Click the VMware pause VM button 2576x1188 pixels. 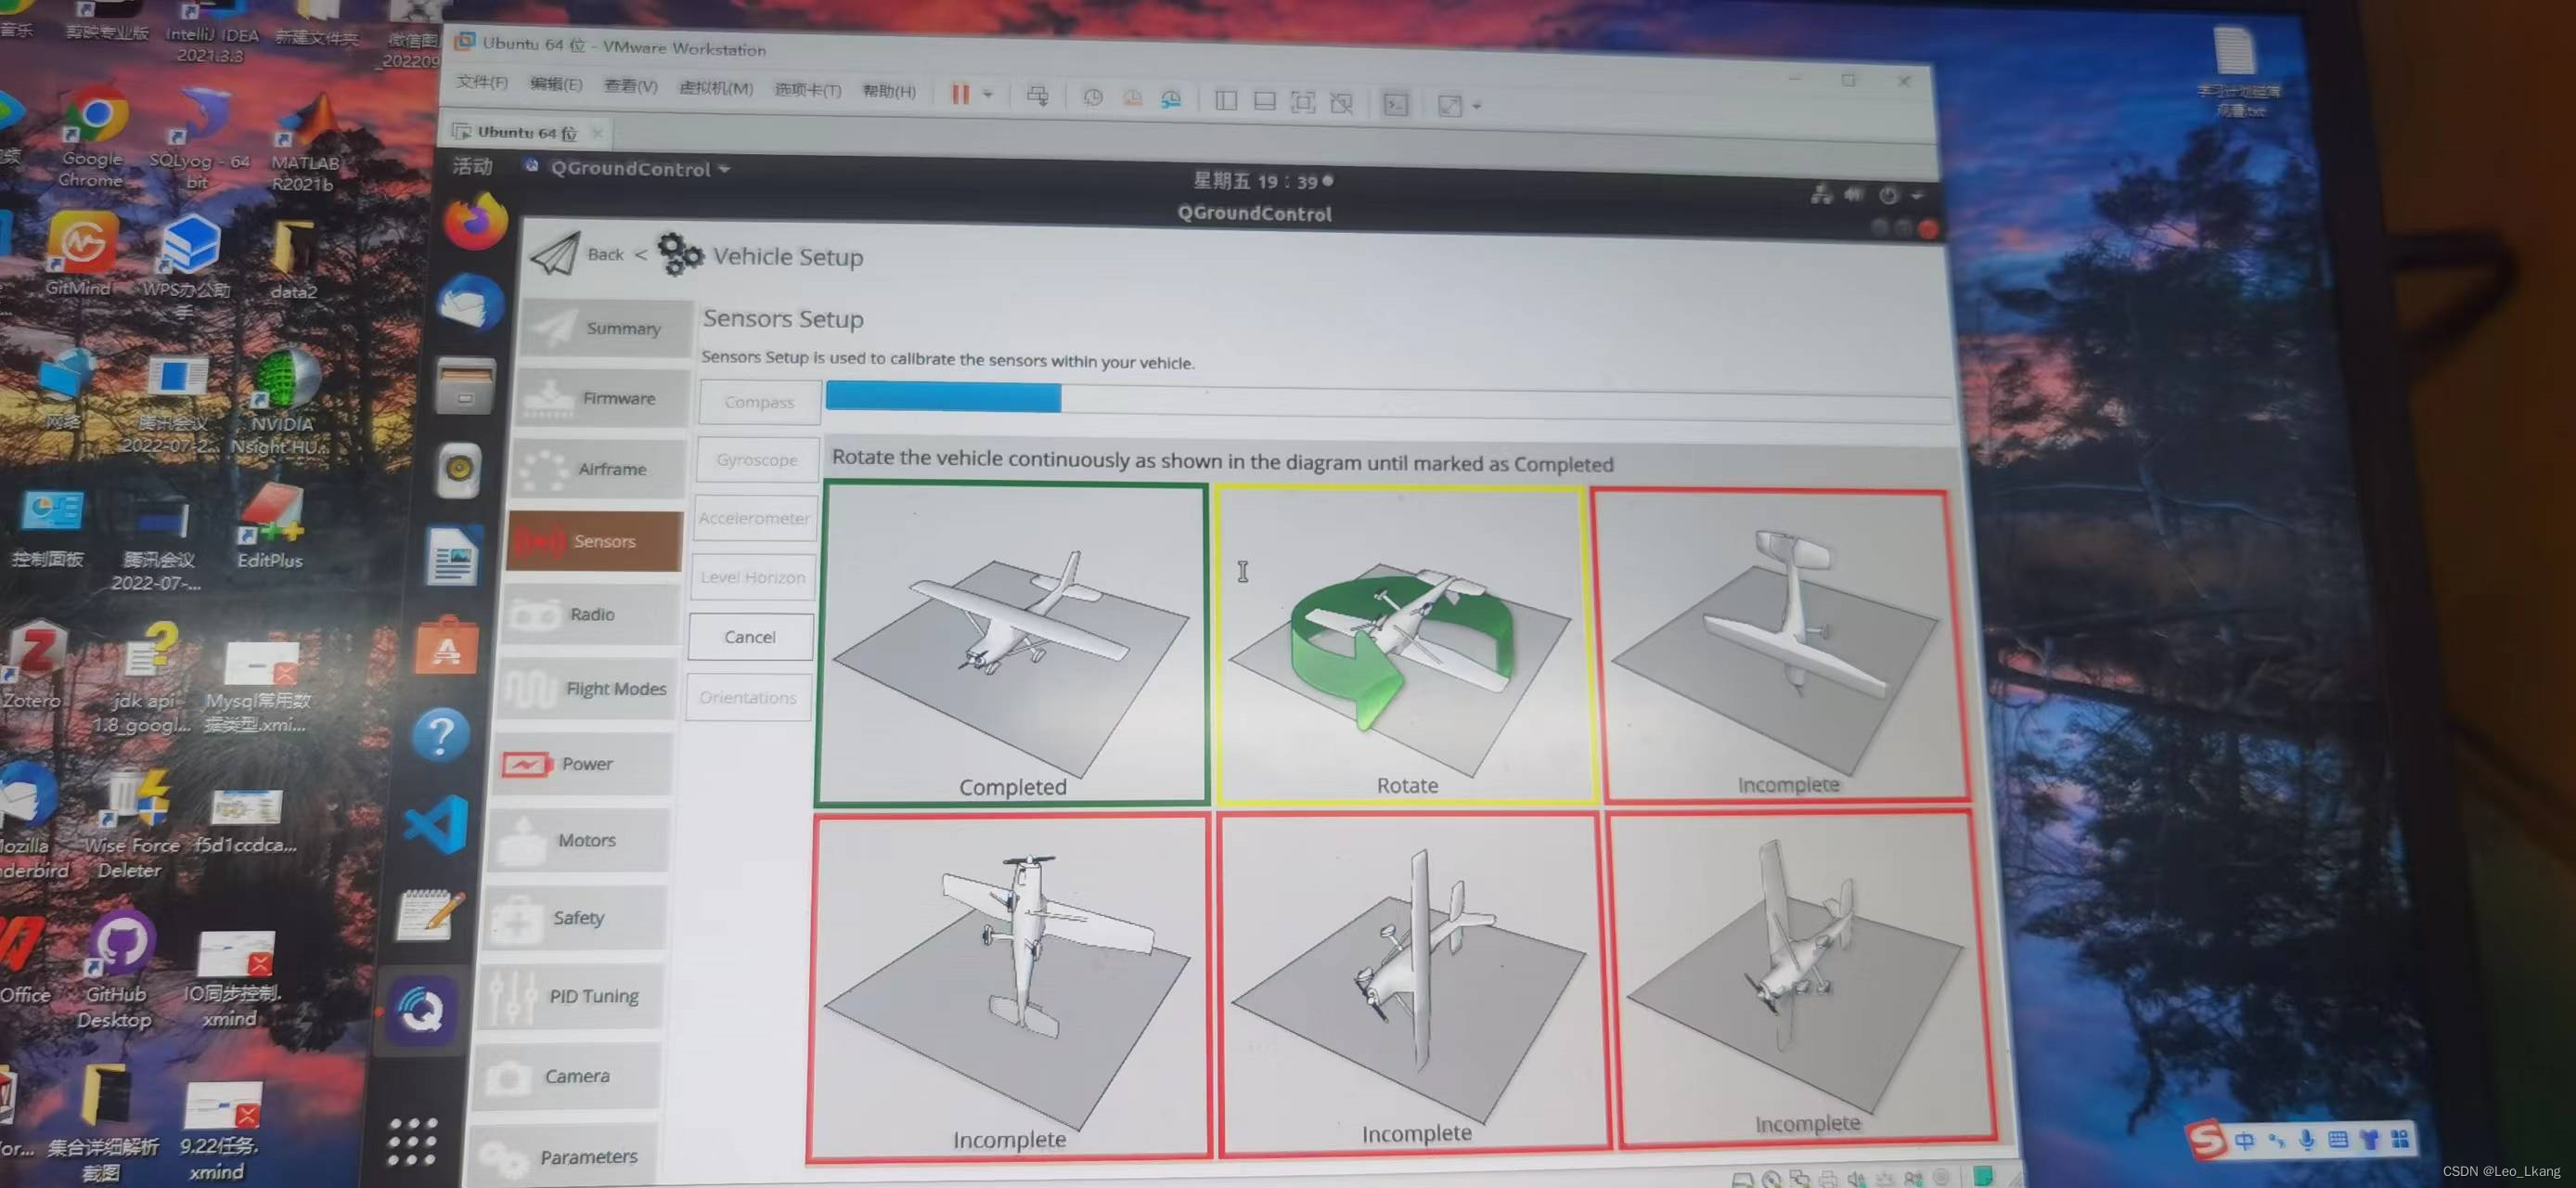960,93
